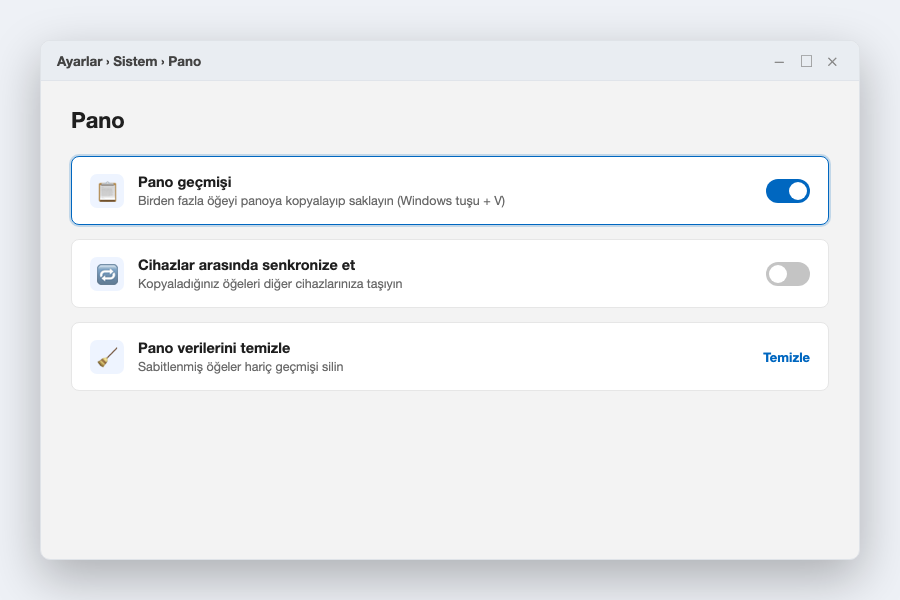Viewport: 900px width, 600px height.
Task: Click the chevron between Sistem and Pano
Action: (x=162, y=62)
